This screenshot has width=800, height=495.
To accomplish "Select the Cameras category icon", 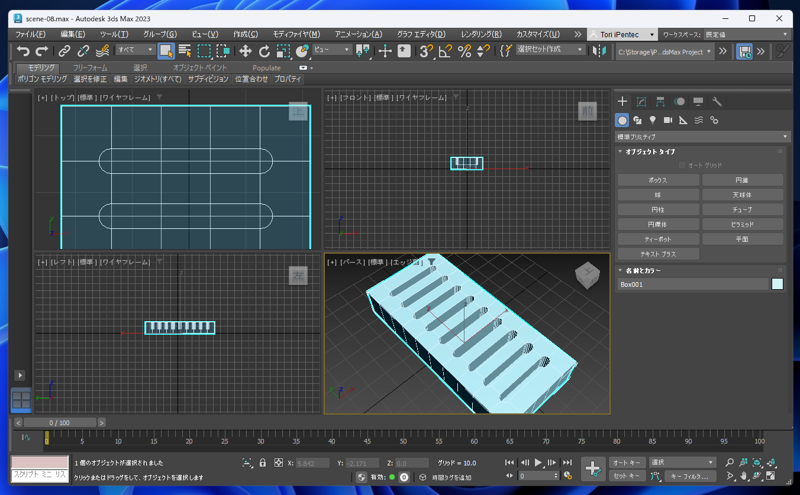I will click(668, 120).
